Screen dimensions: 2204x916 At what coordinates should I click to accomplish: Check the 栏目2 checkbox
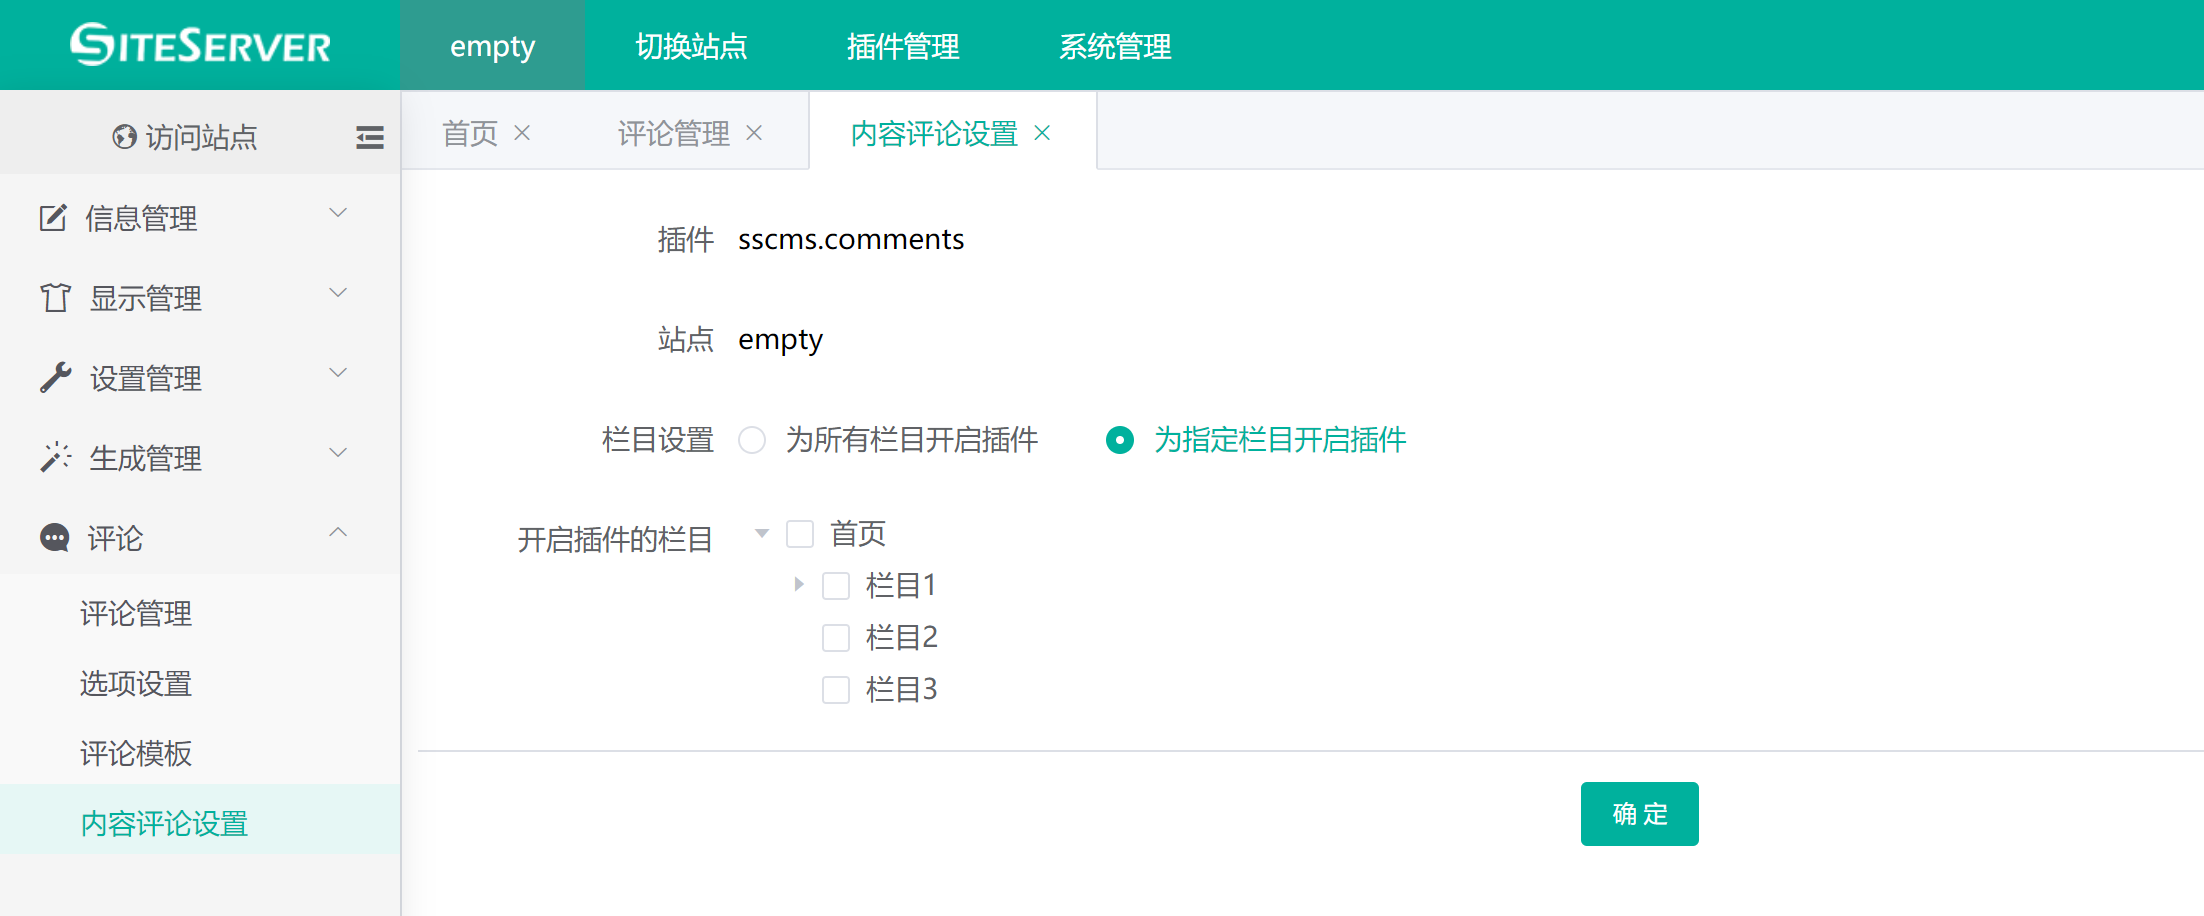[835, 637]
